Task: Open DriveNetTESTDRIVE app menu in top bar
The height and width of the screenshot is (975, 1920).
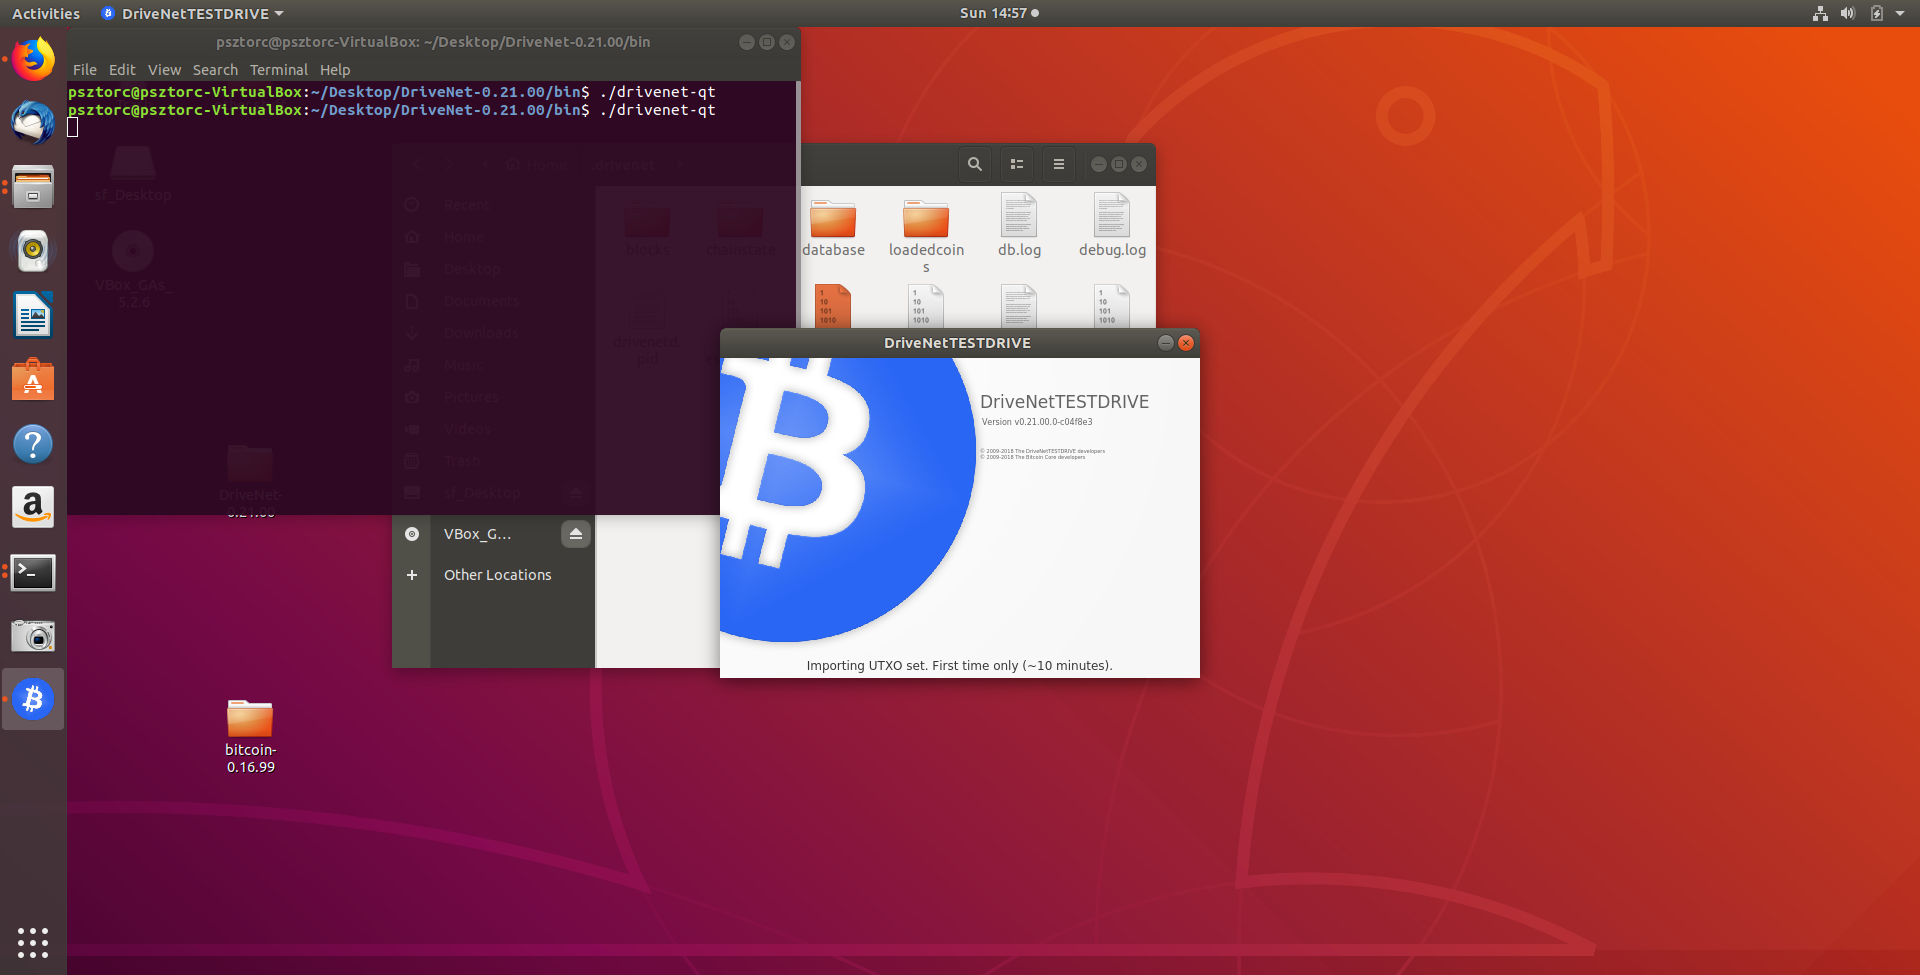Action: (193, 13)
